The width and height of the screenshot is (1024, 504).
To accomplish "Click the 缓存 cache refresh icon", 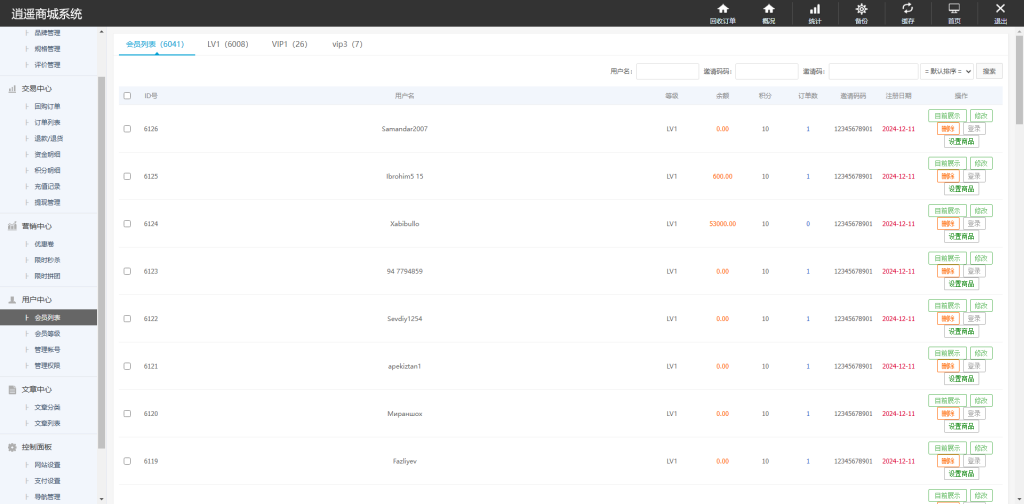I will pyautogui.click(x=907, y=9).
